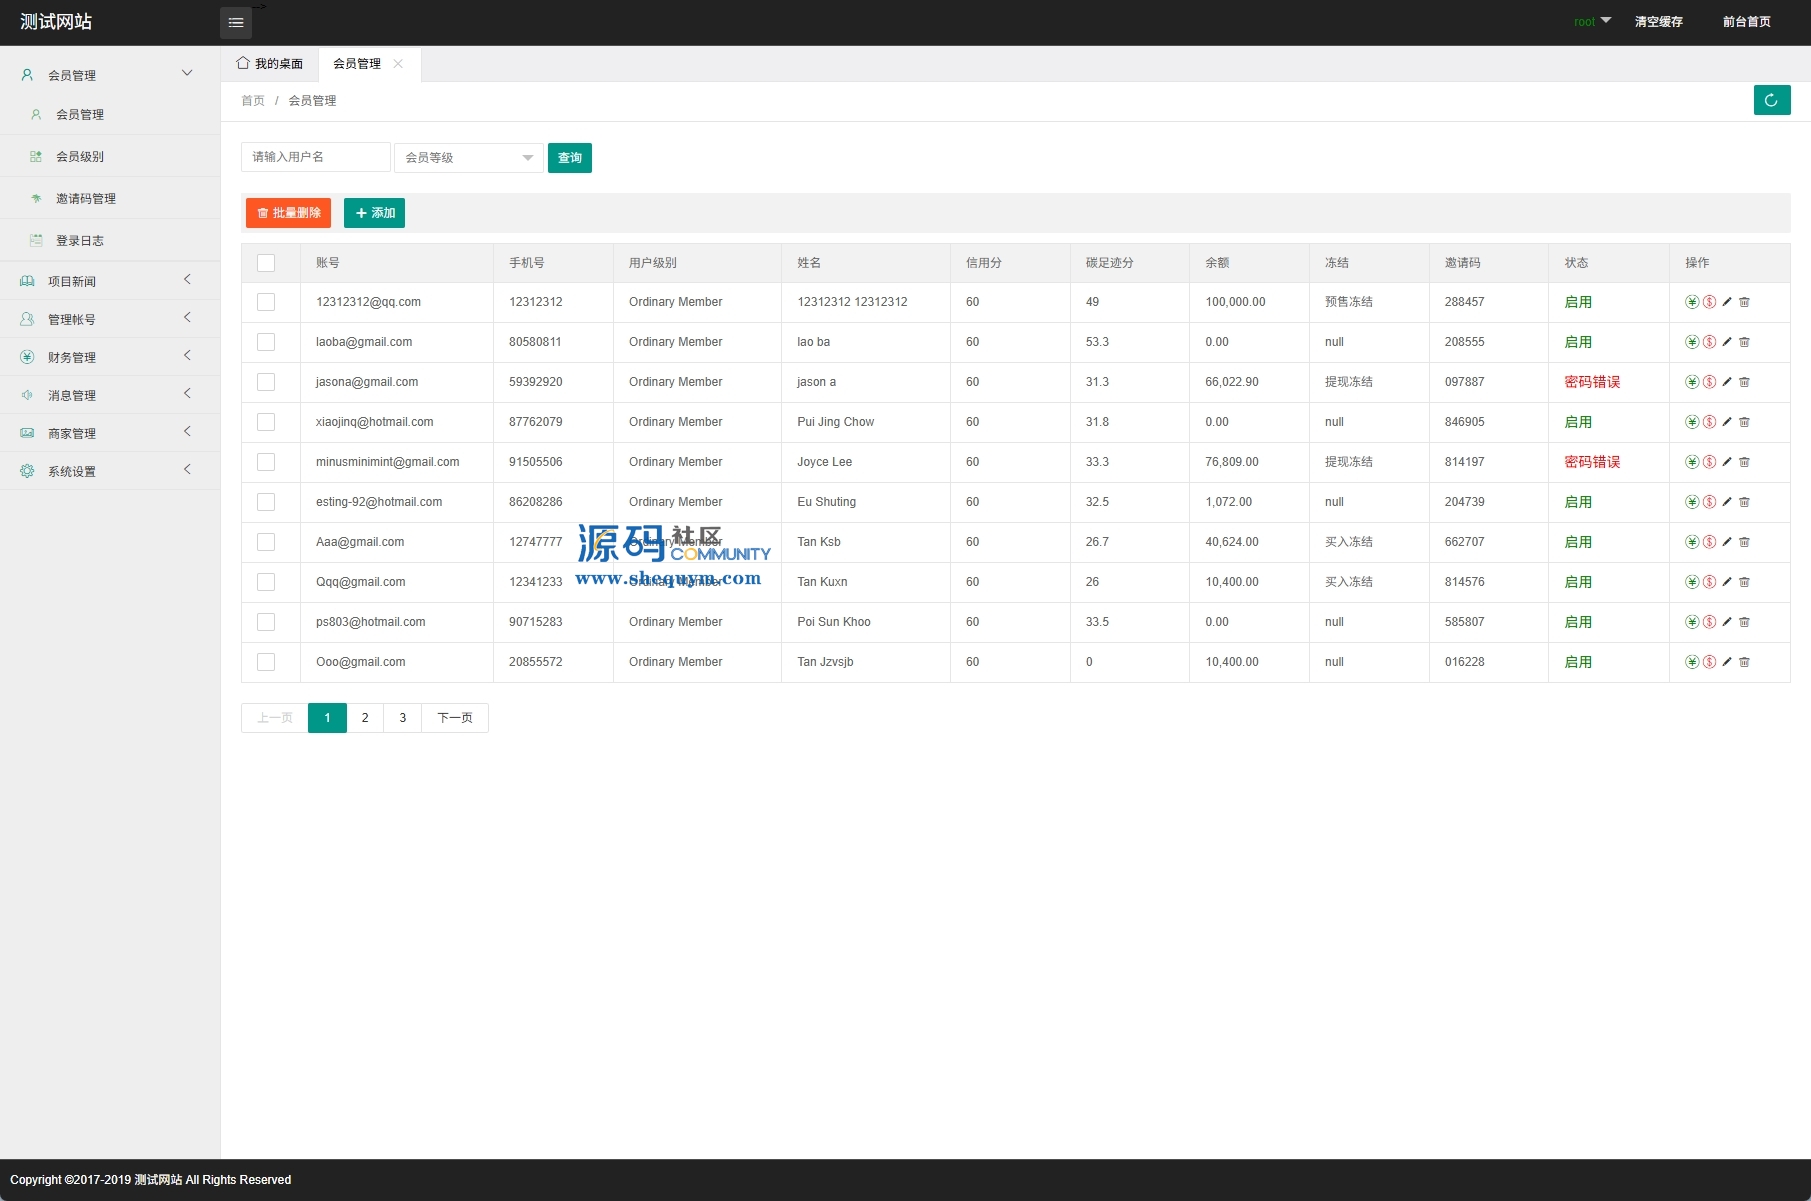Click the green refresh icon button
This screenshot has width=1811, height=1201.
1771,100
